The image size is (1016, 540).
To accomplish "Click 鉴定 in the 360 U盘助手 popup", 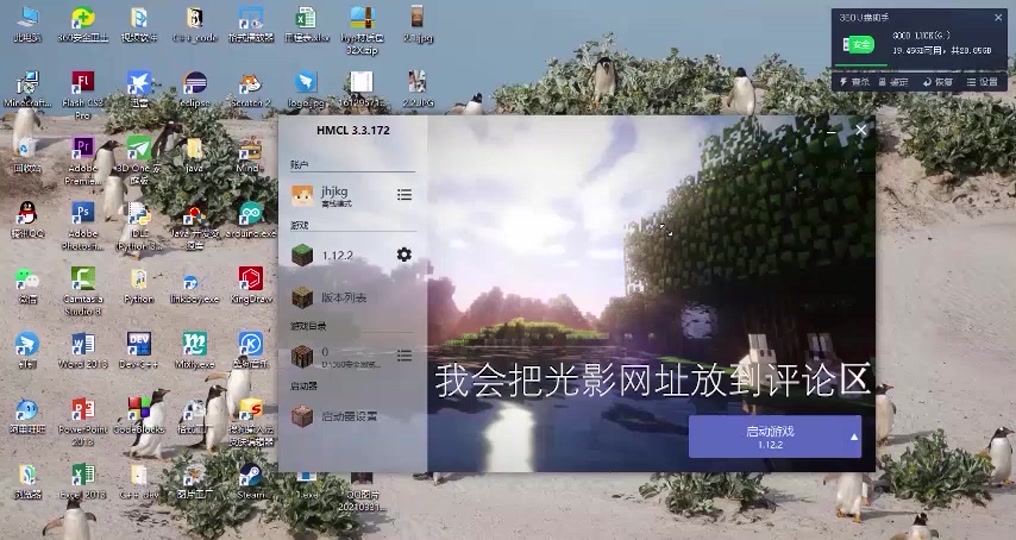I will click(893, 82).
